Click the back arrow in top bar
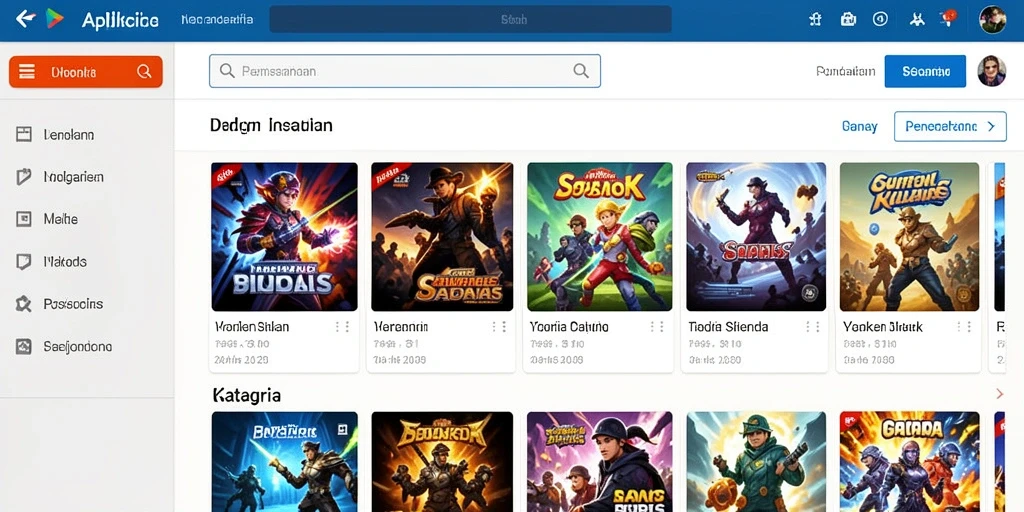Screen dimensions: 1024x512 [x=25, y=19]
